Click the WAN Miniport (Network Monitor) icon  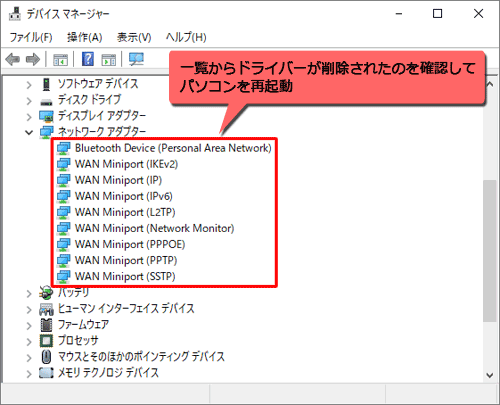pos(63,228)
